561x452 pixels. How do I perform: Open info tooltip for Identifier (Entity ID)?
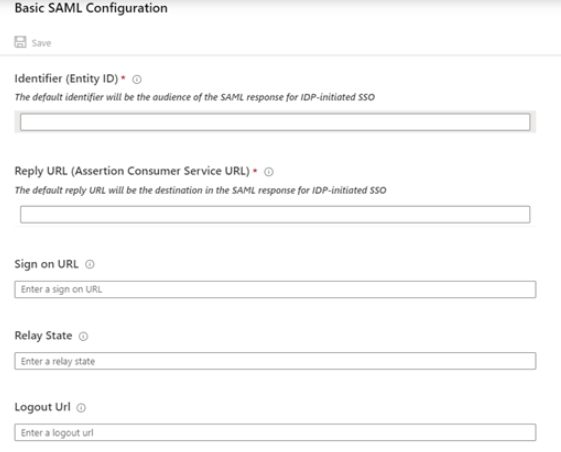point(137,79)
